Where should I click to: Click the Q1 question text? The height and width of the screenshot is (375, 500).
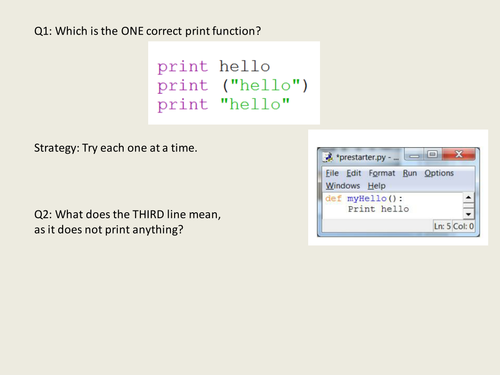(x=147, y=31)
